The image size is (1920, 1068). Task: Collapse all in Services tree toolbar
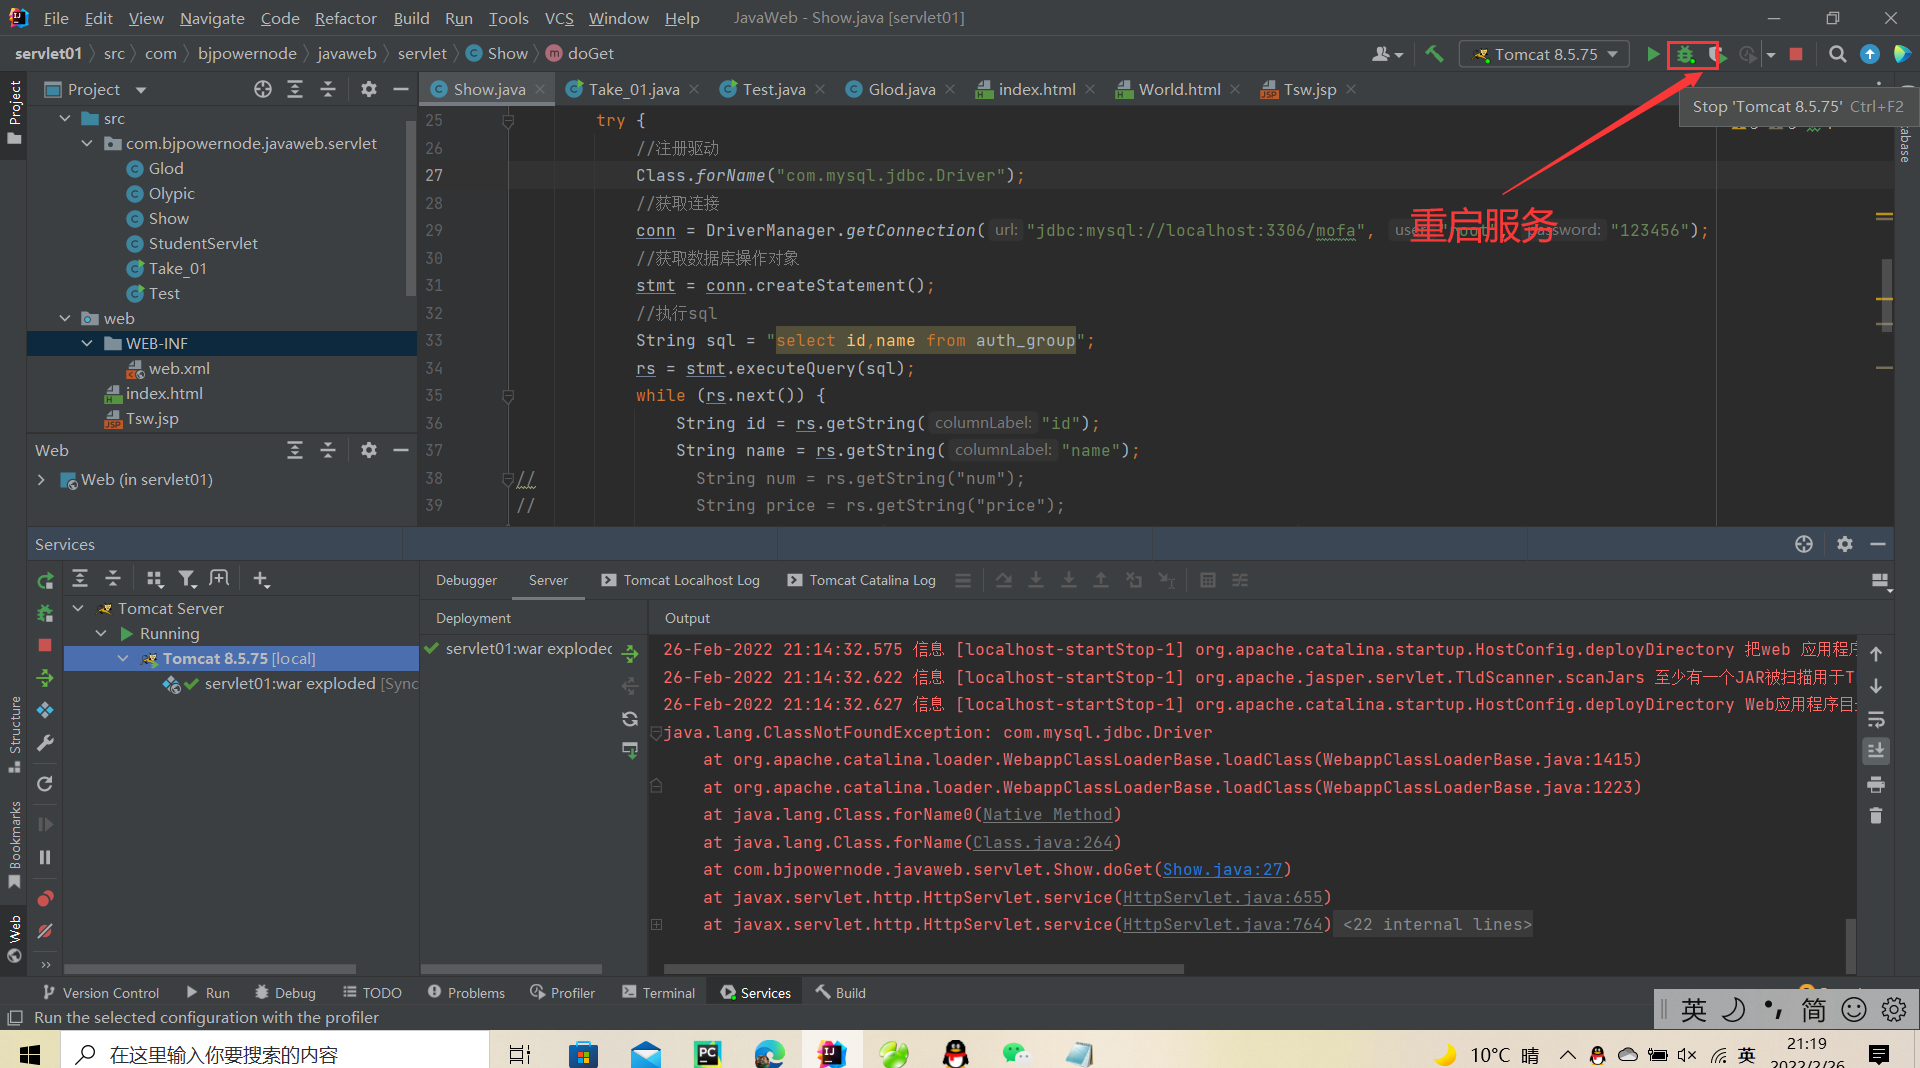pos(113,579)
